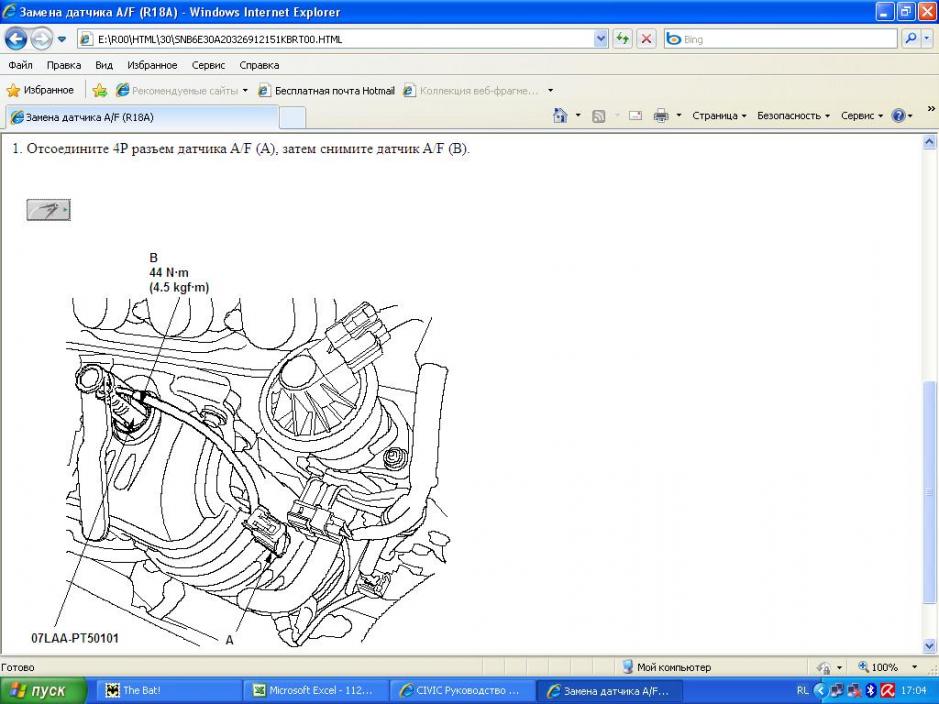Click the Bing search magnifier icon
This screenshot has width=939, height=704.
[x=911, y=39]
